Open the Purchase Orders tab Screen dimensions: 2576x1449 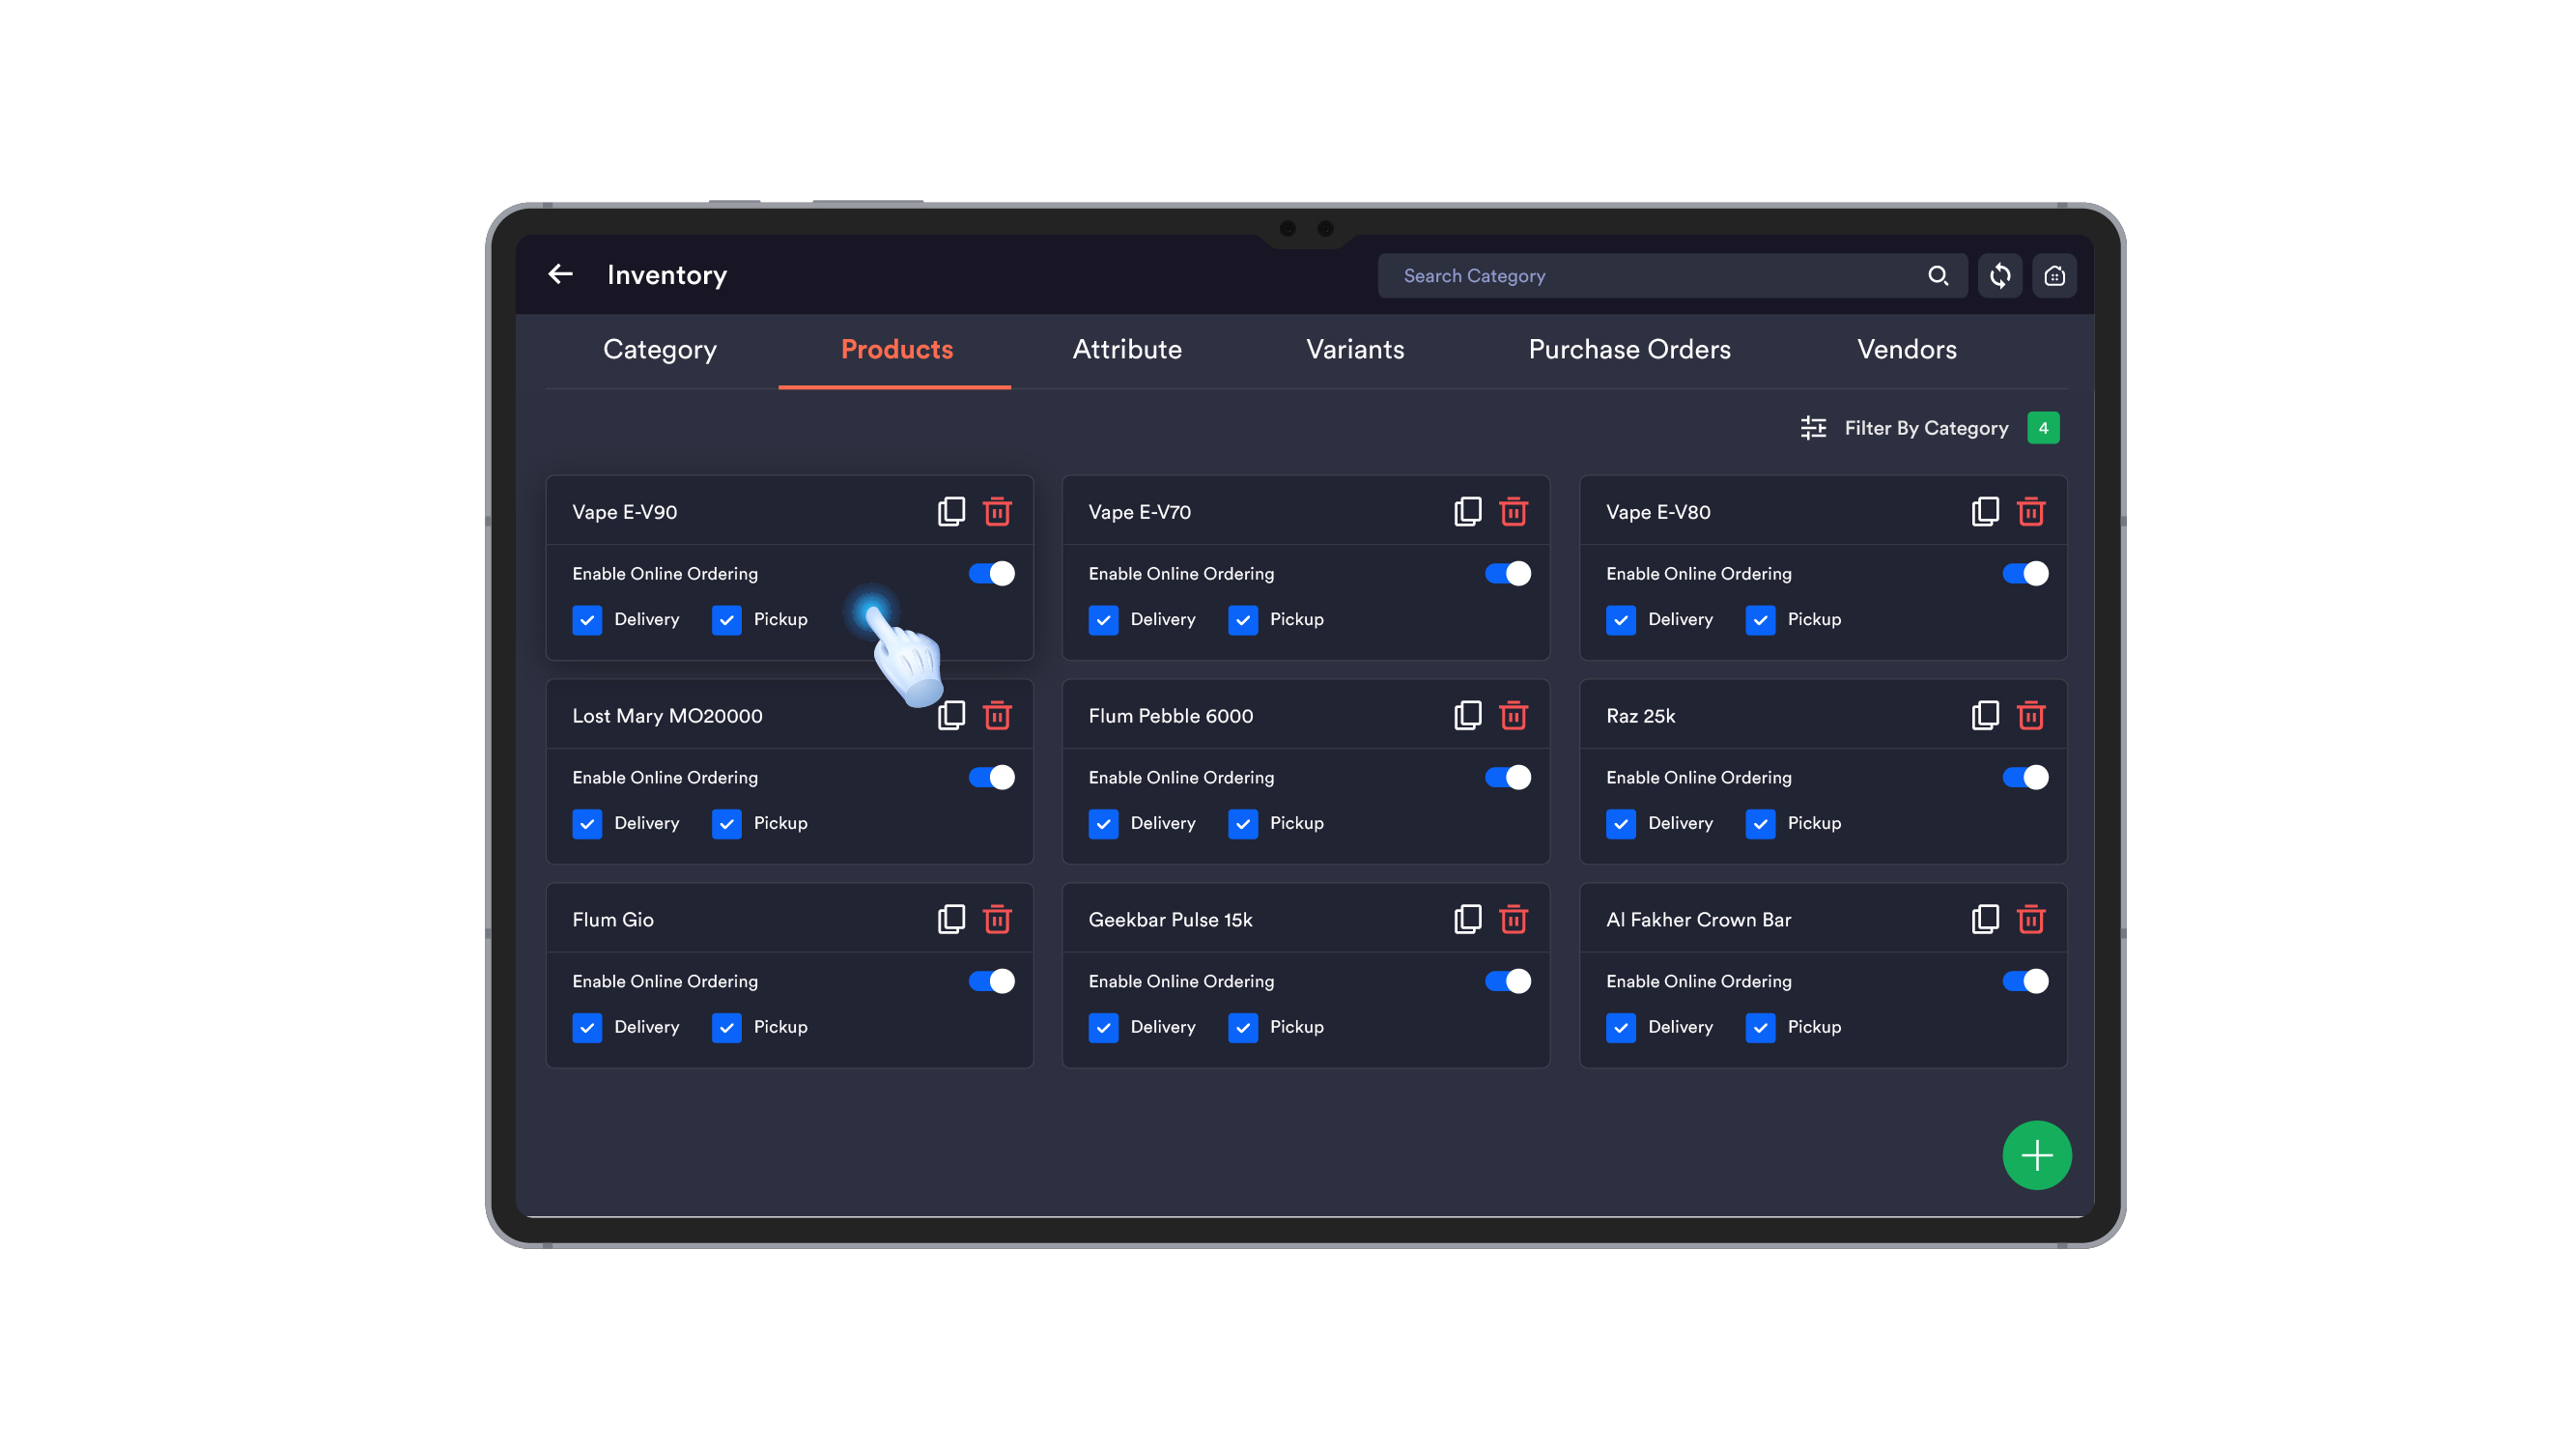point(1629,349)
